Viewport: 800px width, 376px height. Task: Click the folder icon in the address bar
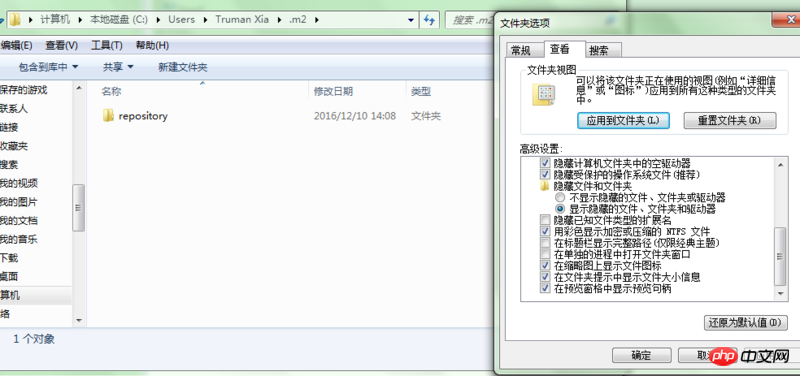coord(15,20)
